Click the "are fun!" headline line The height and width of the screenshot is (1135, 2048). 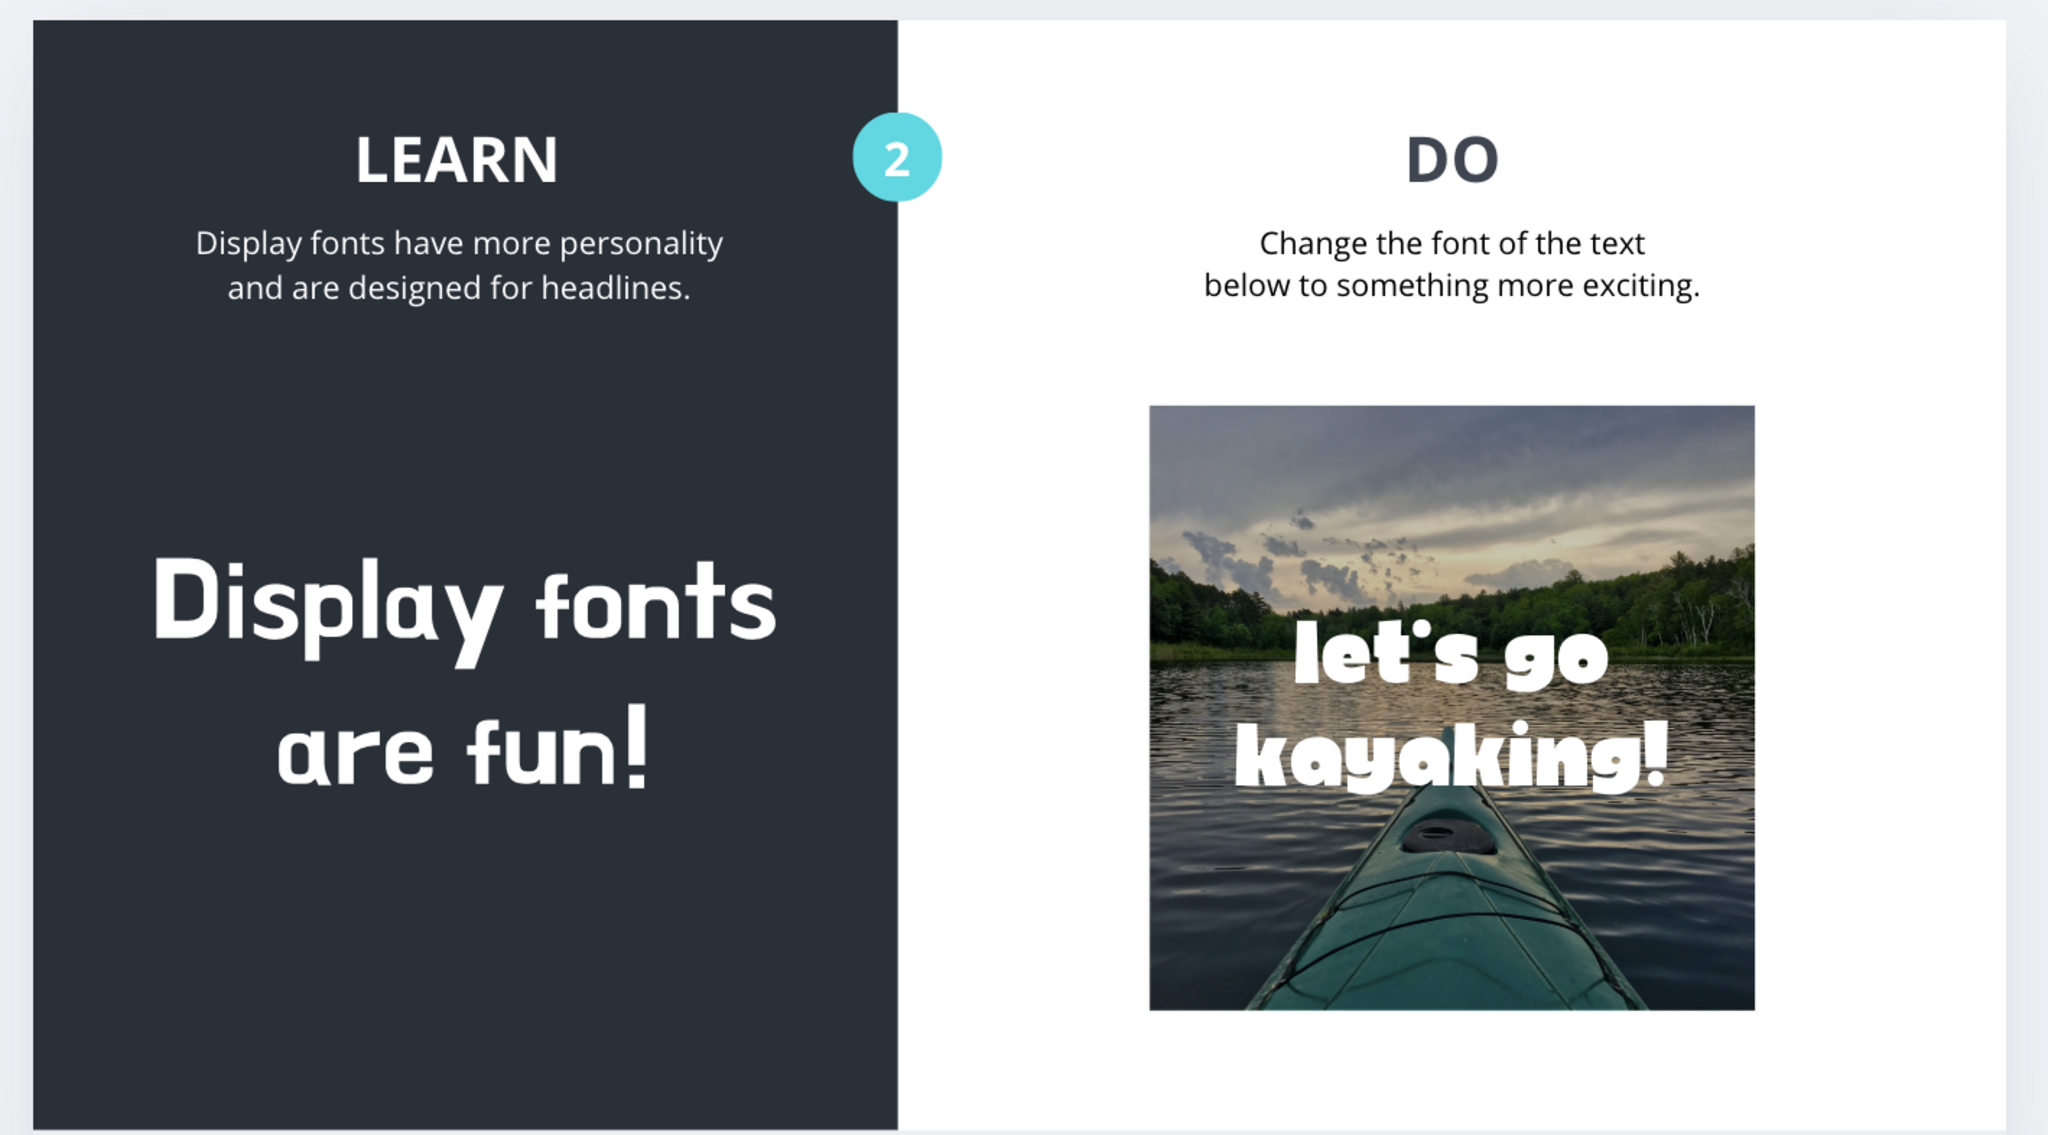point(463,750)
